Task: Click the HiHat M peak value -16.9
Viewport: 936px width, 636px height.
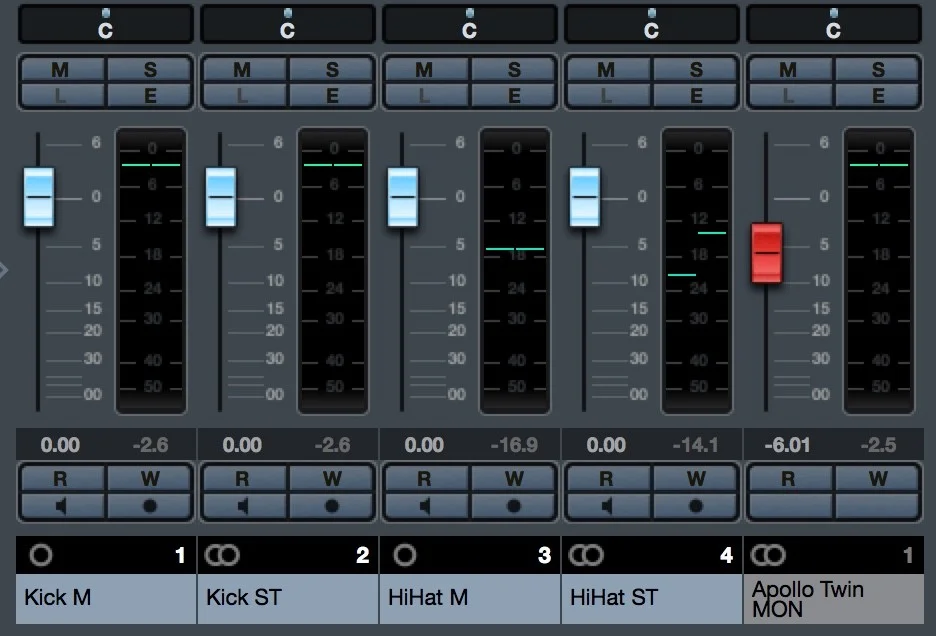Action: point(514,445)
